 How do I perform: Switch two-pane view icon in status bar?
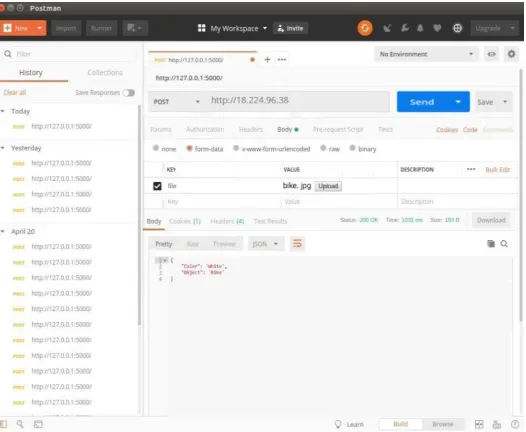[479, 424]
